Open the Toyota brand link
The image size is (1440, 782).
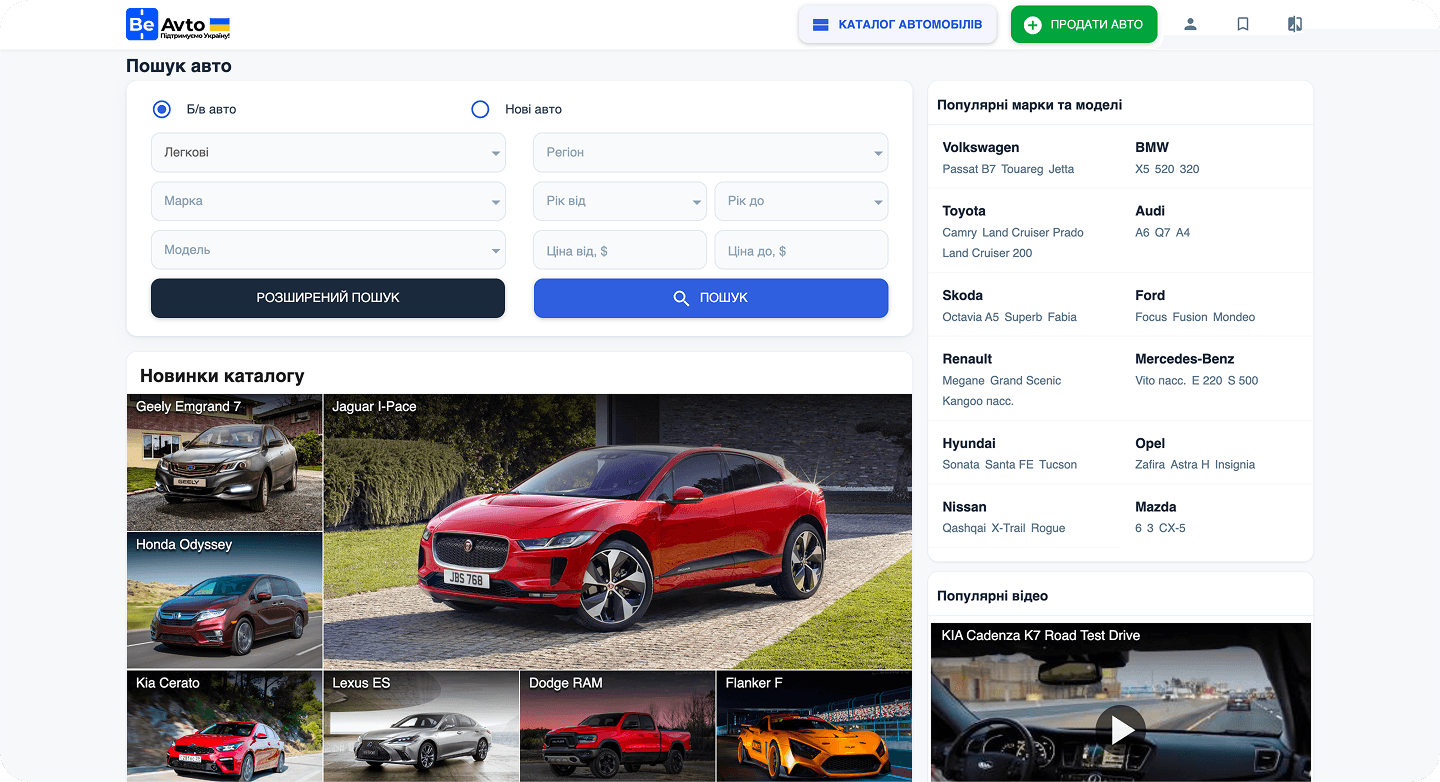coord(964,211)
